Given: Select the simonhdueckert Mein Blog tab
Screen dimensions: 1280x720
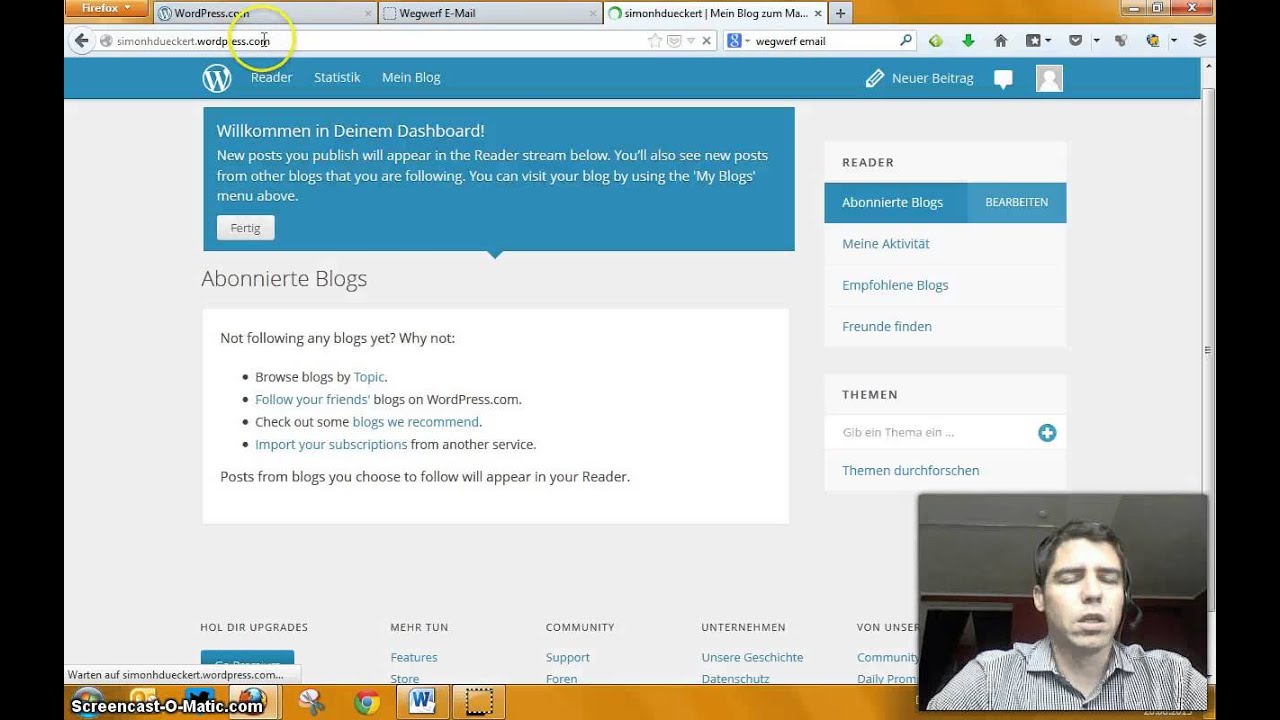Looking at the screenshot, I should coord(716,13).
